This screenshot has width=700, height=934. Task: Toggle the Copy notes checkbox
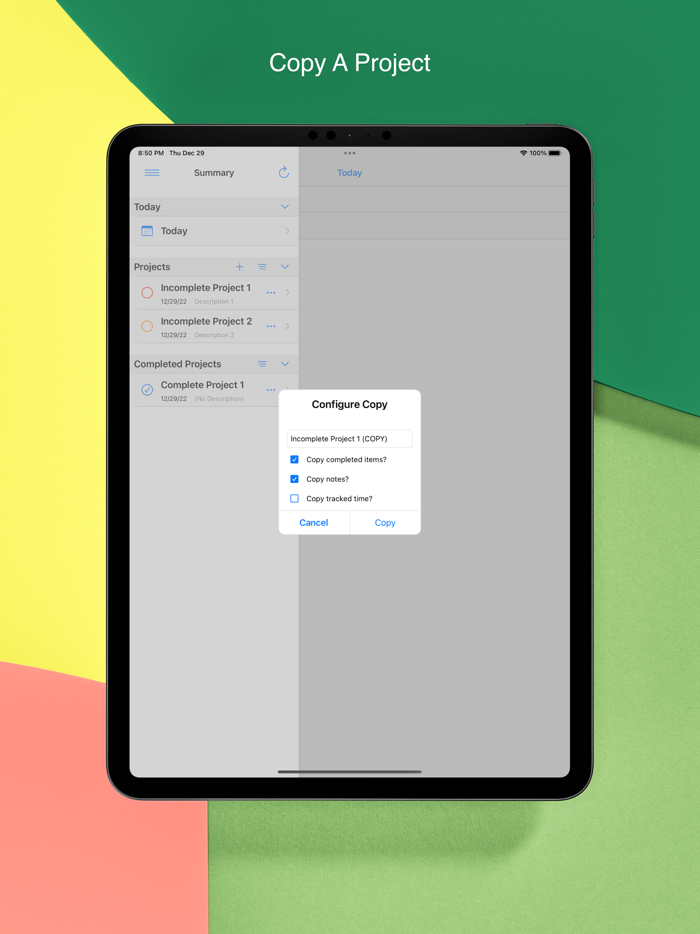(294, 479)
